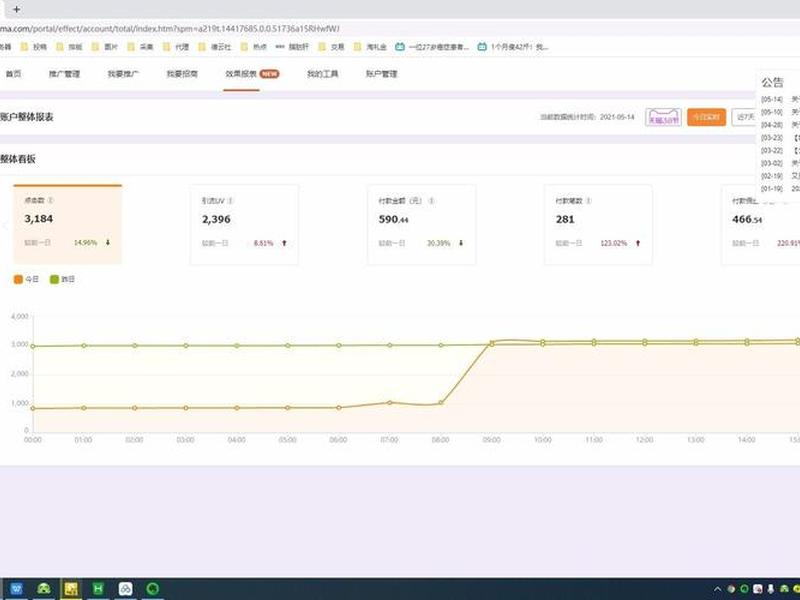Select the last 7 days filter button
This screenshot has width=800, height=600.
(745, 117)
